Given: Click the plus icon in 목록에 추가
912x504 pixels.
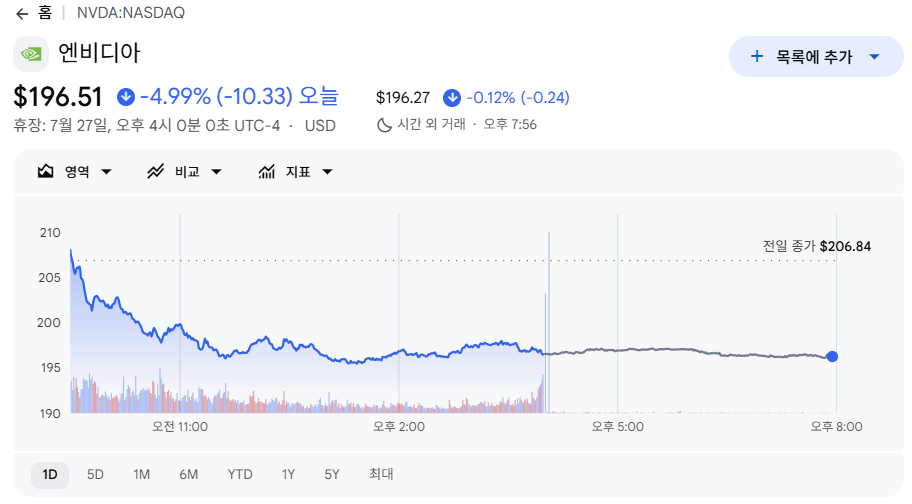Looking at the screenshot, I should coord(757,56).
